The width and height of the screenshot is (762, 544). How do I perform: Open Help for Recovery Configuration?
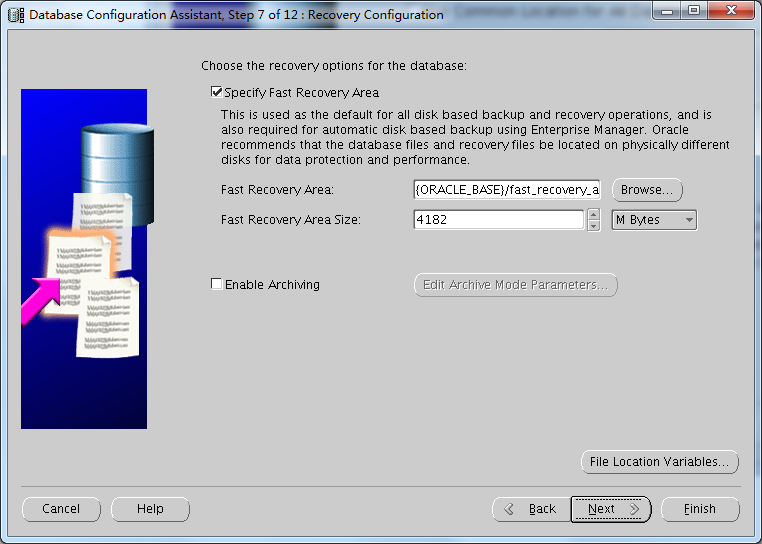(x=150, y=509)
